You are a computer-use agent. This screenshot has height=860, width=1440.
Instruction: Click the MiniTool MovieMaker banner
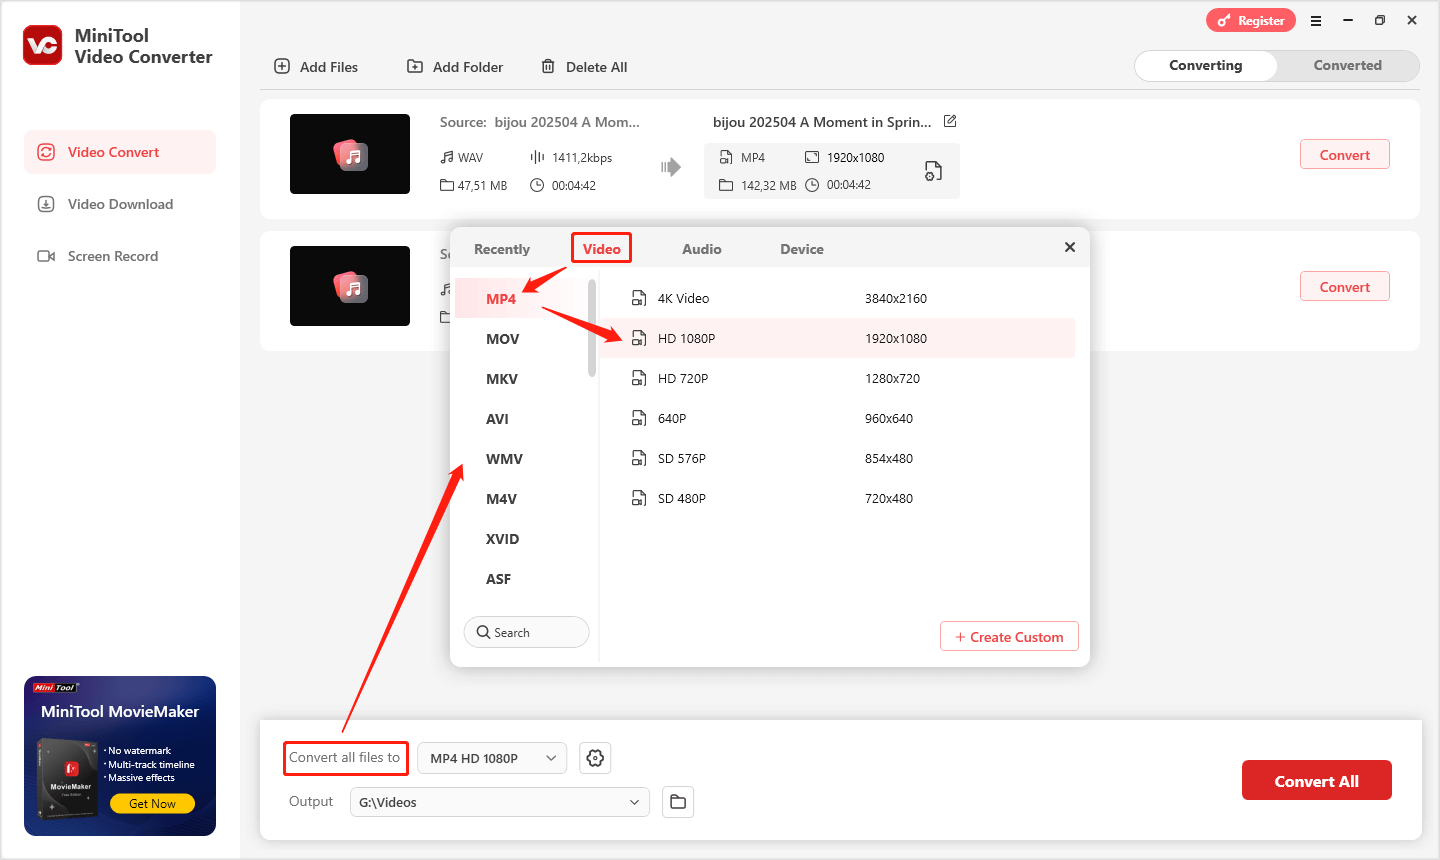point(120,756)
